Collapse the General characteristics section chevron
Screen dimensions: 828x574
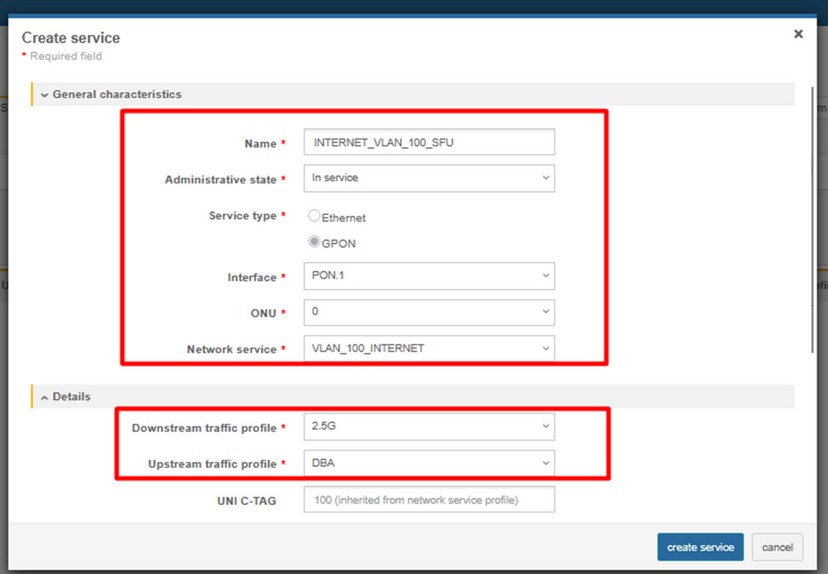pyautogui.click(x=44, y=94)
